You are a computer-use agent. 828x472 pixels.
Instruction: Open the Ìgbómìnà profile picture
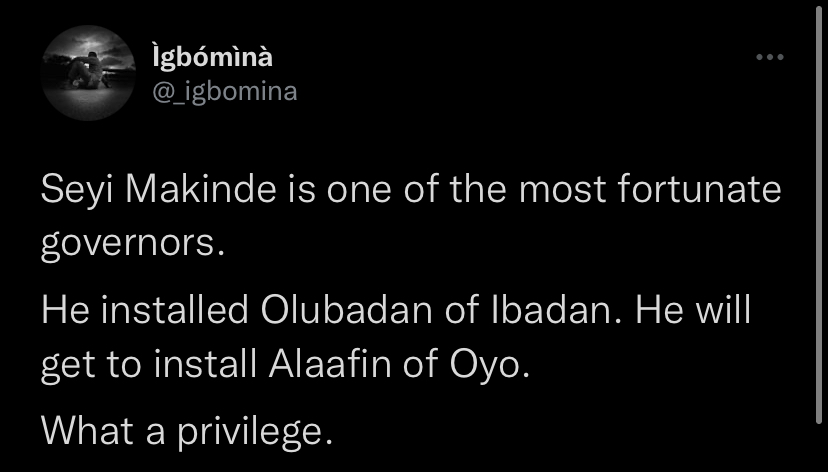[x=90, y=73]
